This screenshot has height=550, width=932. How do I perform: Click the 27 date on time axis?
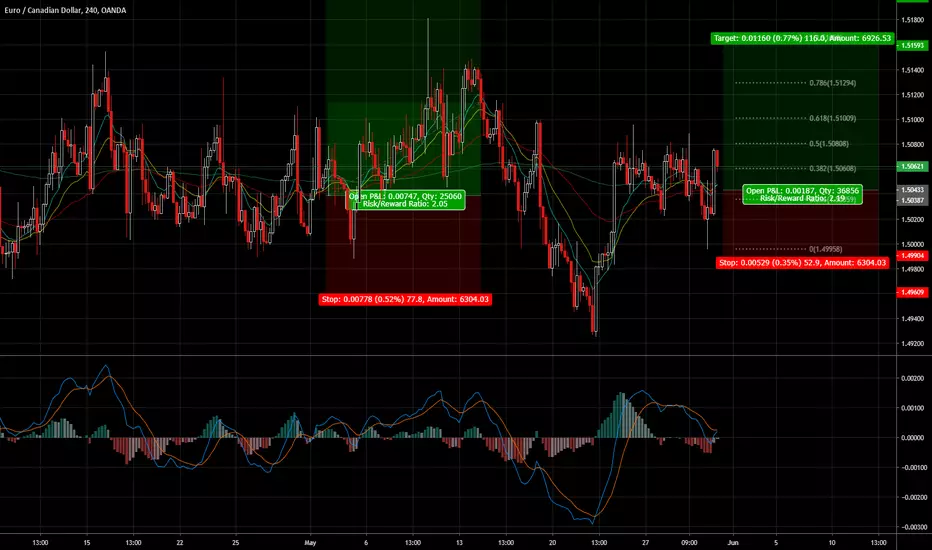(x=646, y=542)
